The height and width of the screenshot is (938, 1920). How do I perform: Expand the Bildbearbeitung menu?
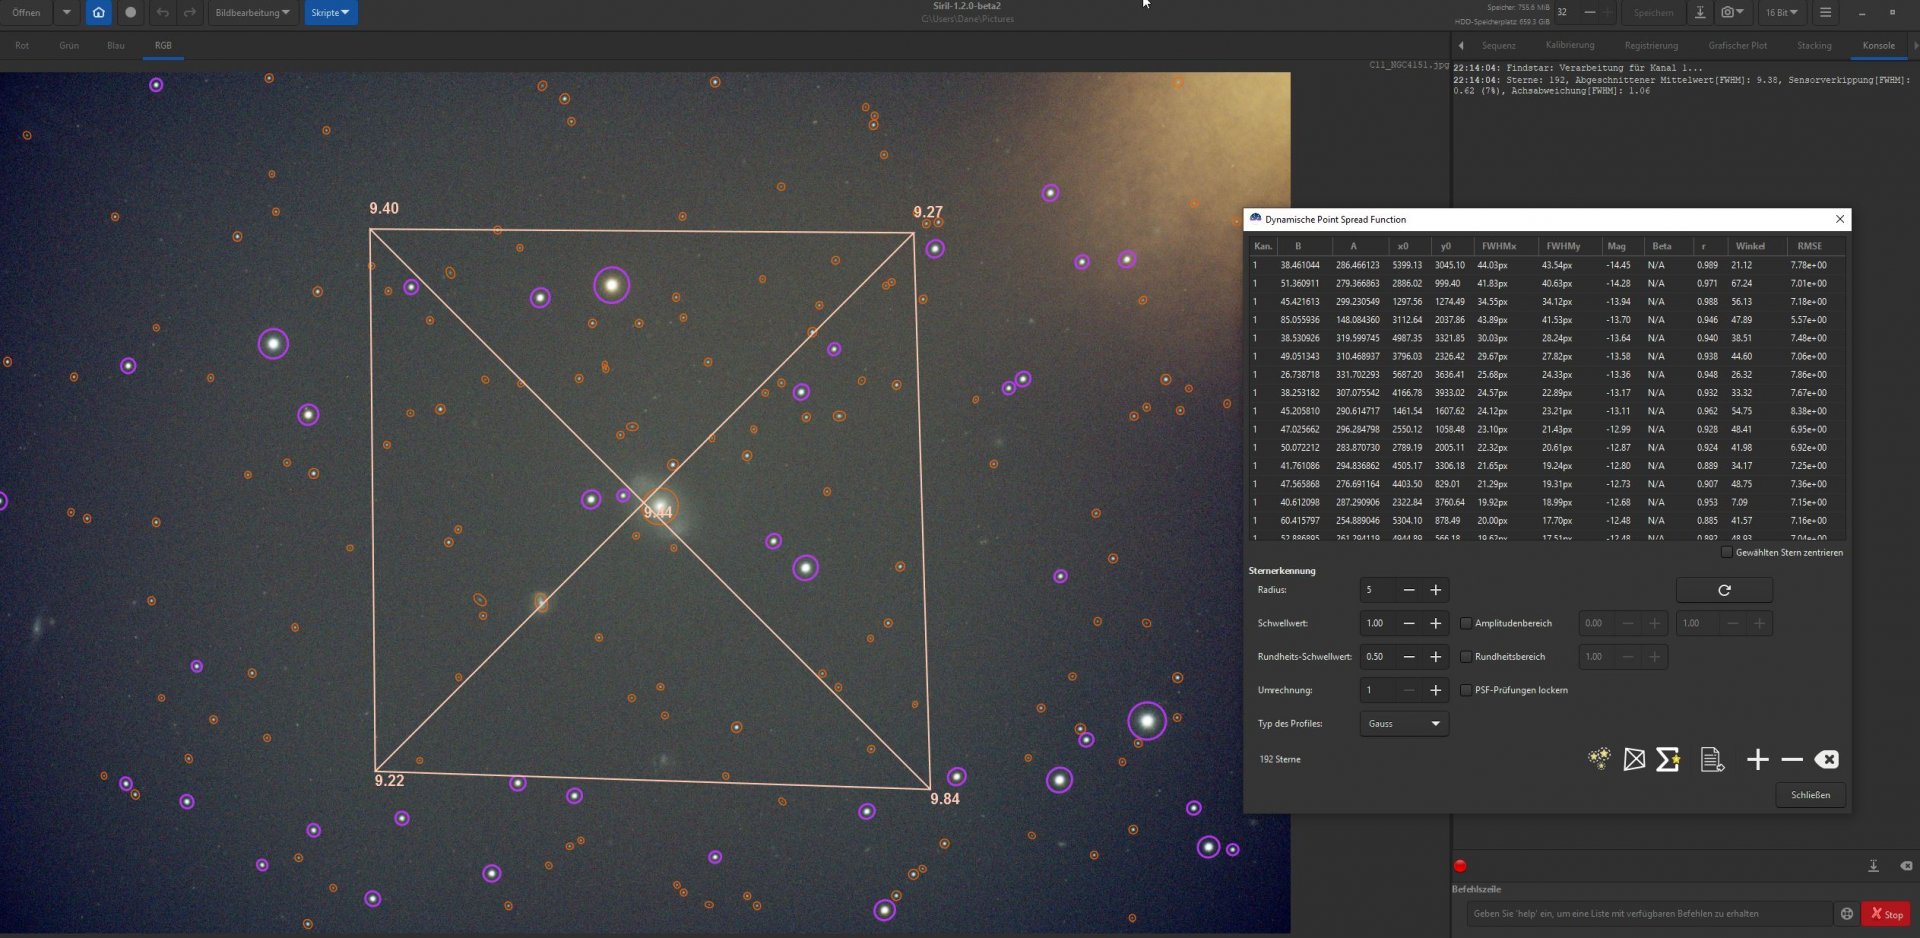[252, 13]
